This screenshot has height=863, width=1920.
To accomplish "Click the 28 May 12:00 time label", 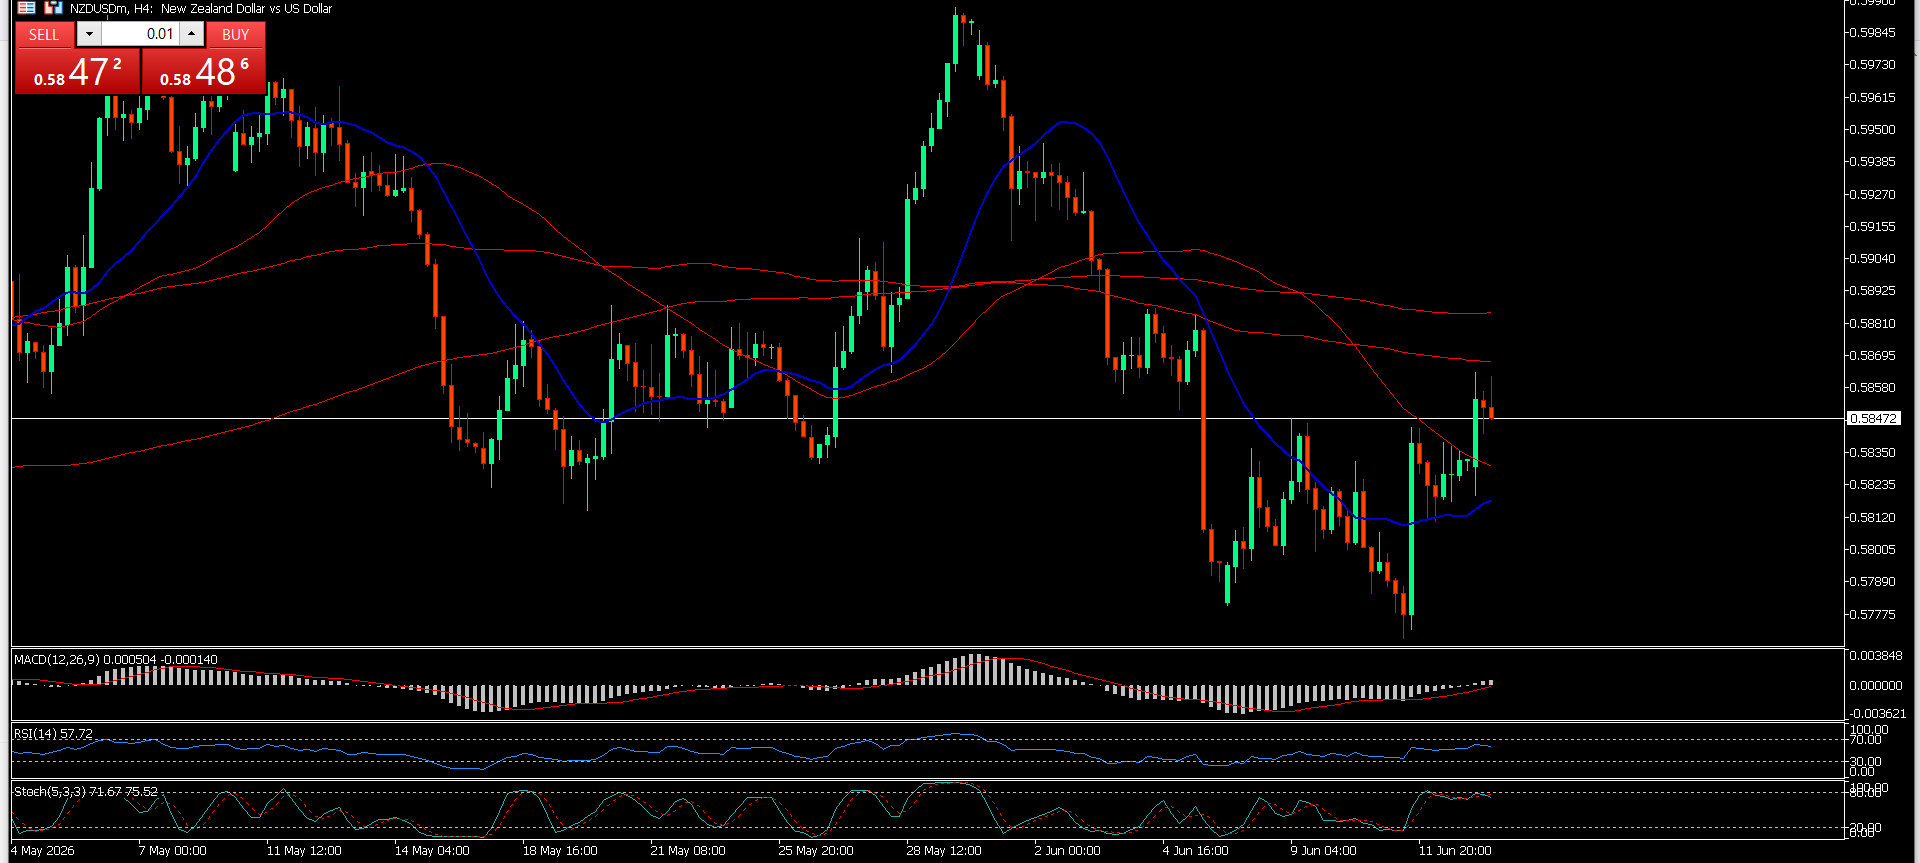I will (944, 851).
